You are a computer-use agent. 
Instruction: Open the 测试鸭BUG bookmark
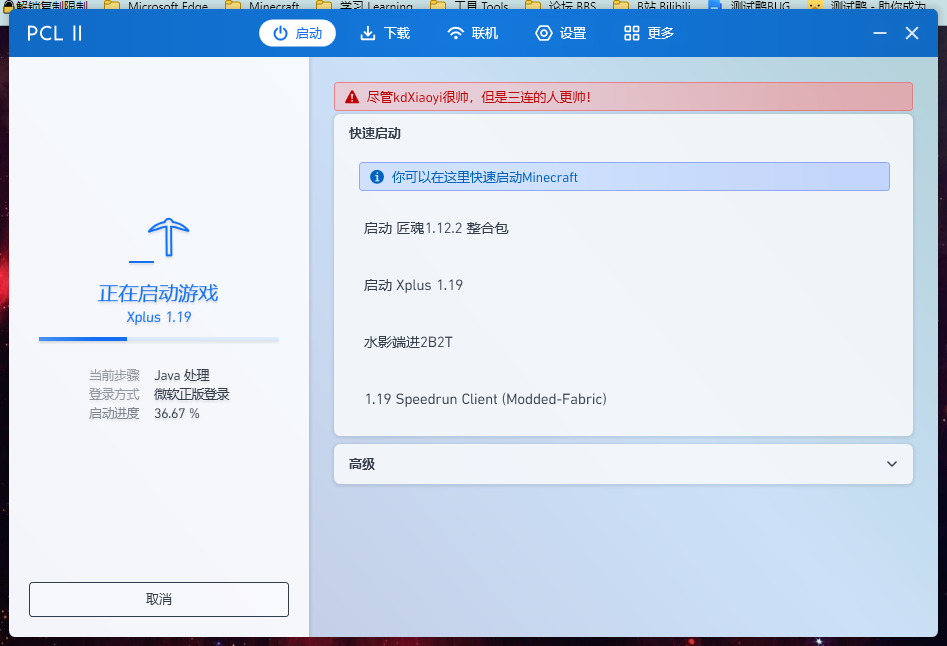click(750, 5)
